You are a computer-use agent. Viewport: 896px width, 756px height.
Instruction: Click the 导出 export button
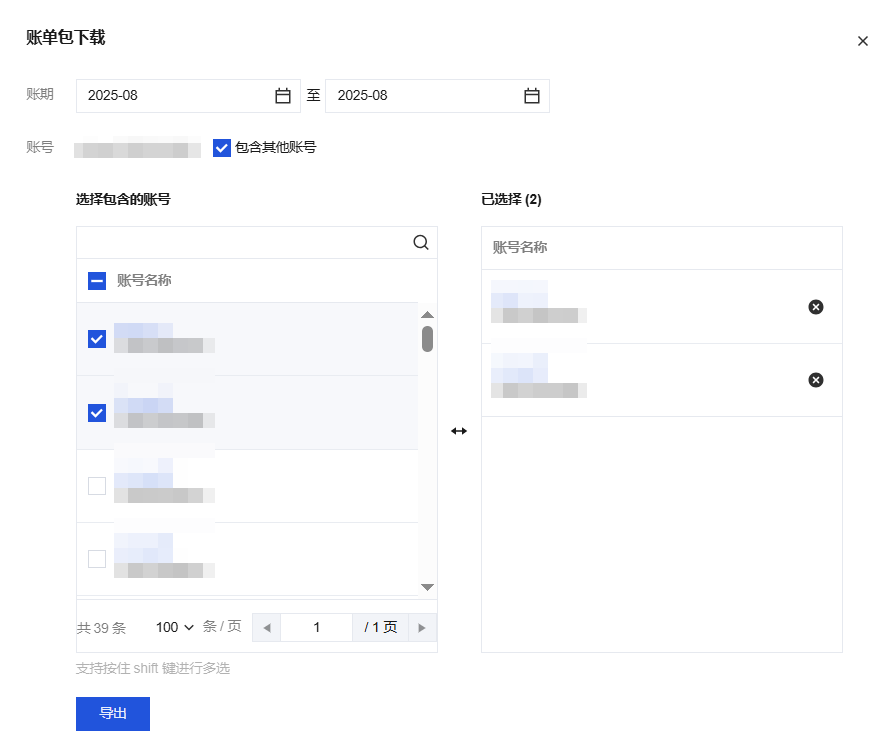pyautogui.click(x=113, y=714)
